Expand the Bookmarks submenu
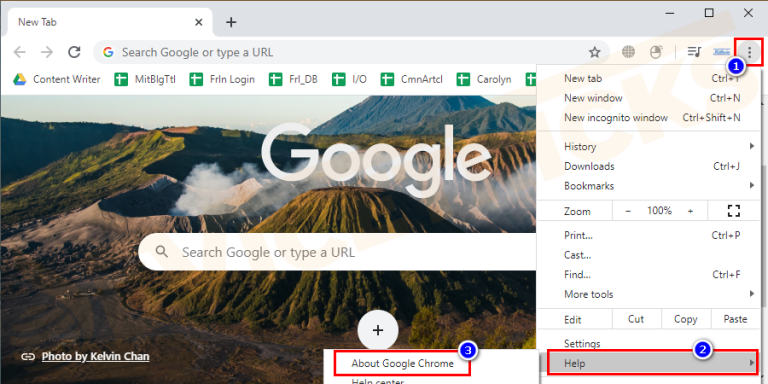 pos(649,186)
